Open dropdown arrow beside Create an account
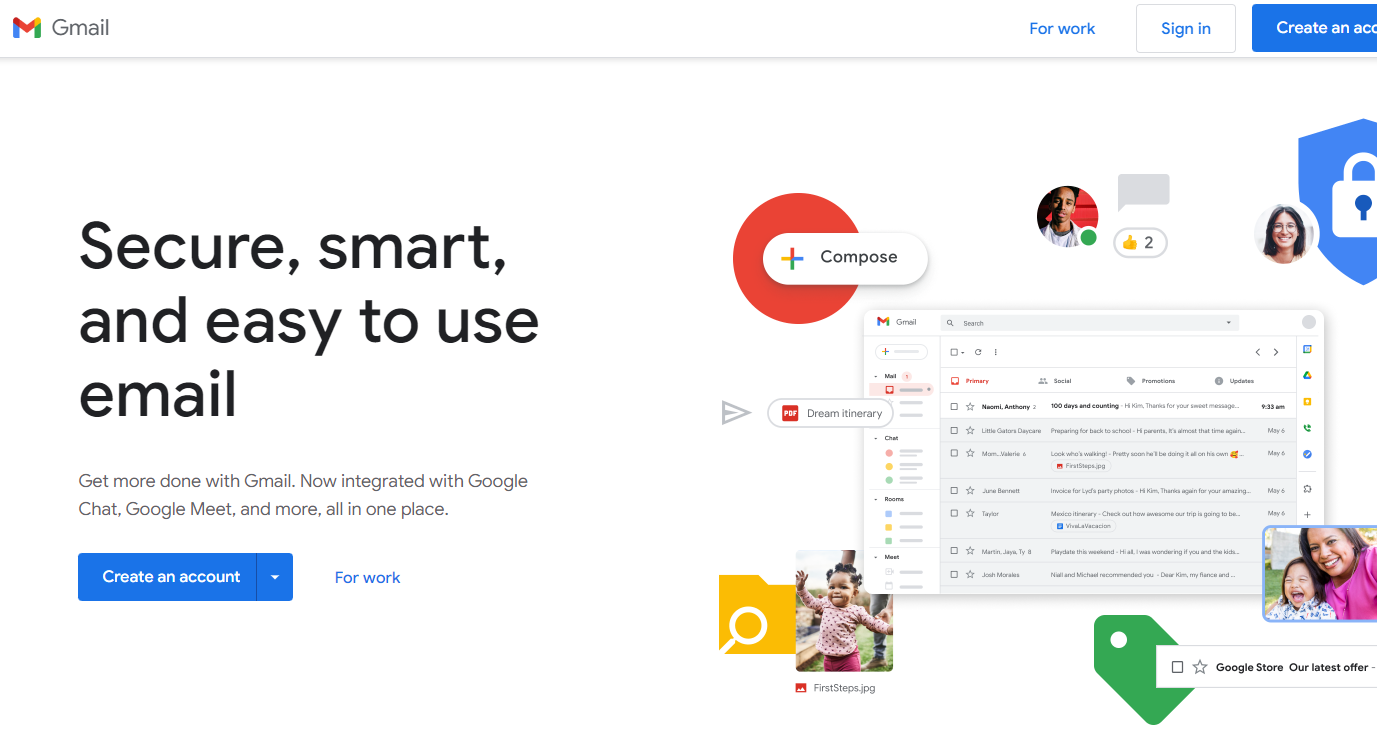The image size is (1377, 752). tap(275, 577)
